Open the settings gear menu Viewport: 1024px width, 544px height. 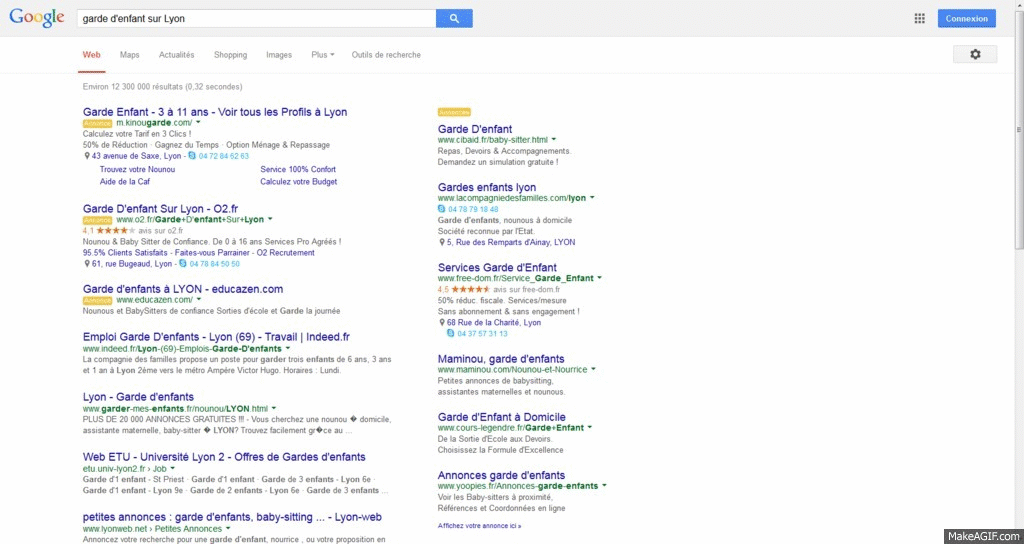975,54
